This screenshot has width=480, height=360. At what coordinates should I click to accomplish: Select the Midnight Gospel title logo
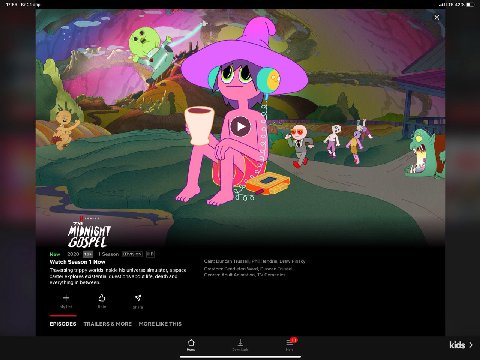[89, 233]
